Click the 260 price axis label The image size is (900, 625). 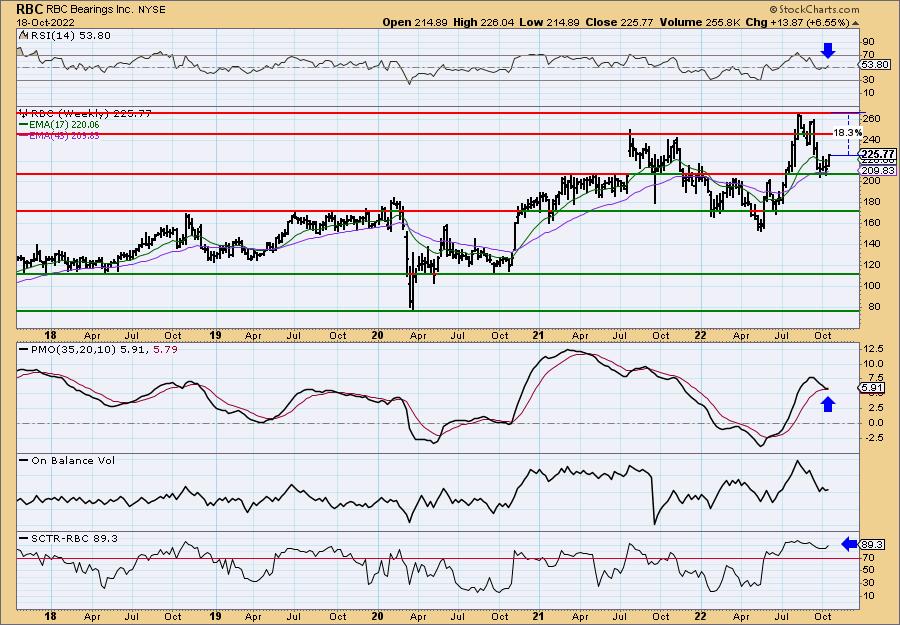[871, 119]
